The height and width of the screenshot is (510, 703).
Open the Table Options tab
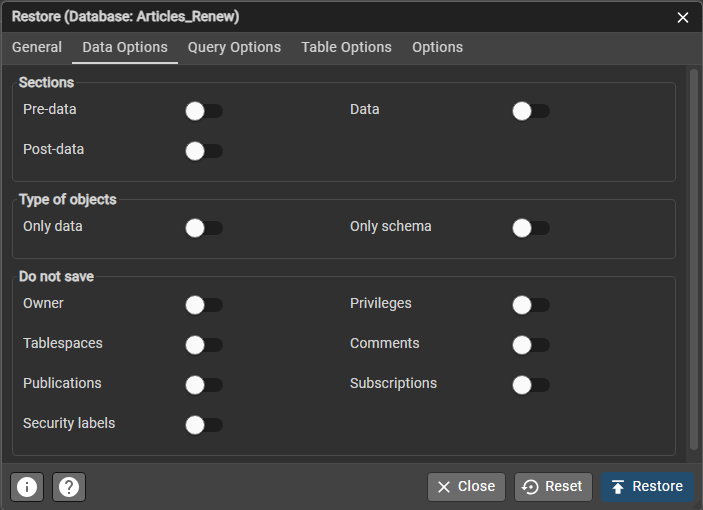(x=346, y=48)
